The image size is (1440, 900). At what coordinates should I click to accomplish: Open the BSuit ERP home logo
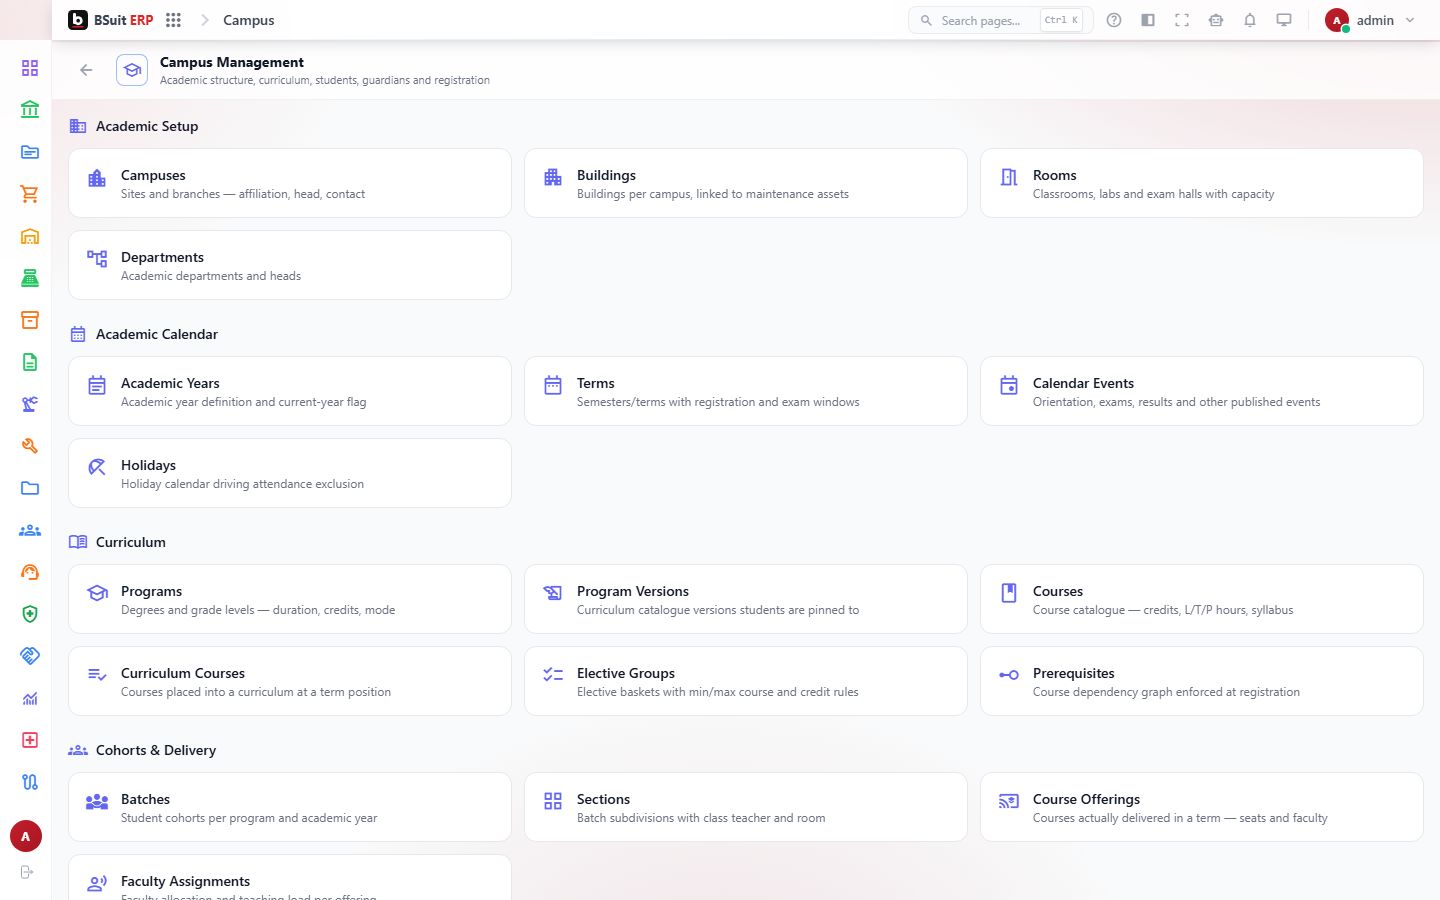pos(111,20)
